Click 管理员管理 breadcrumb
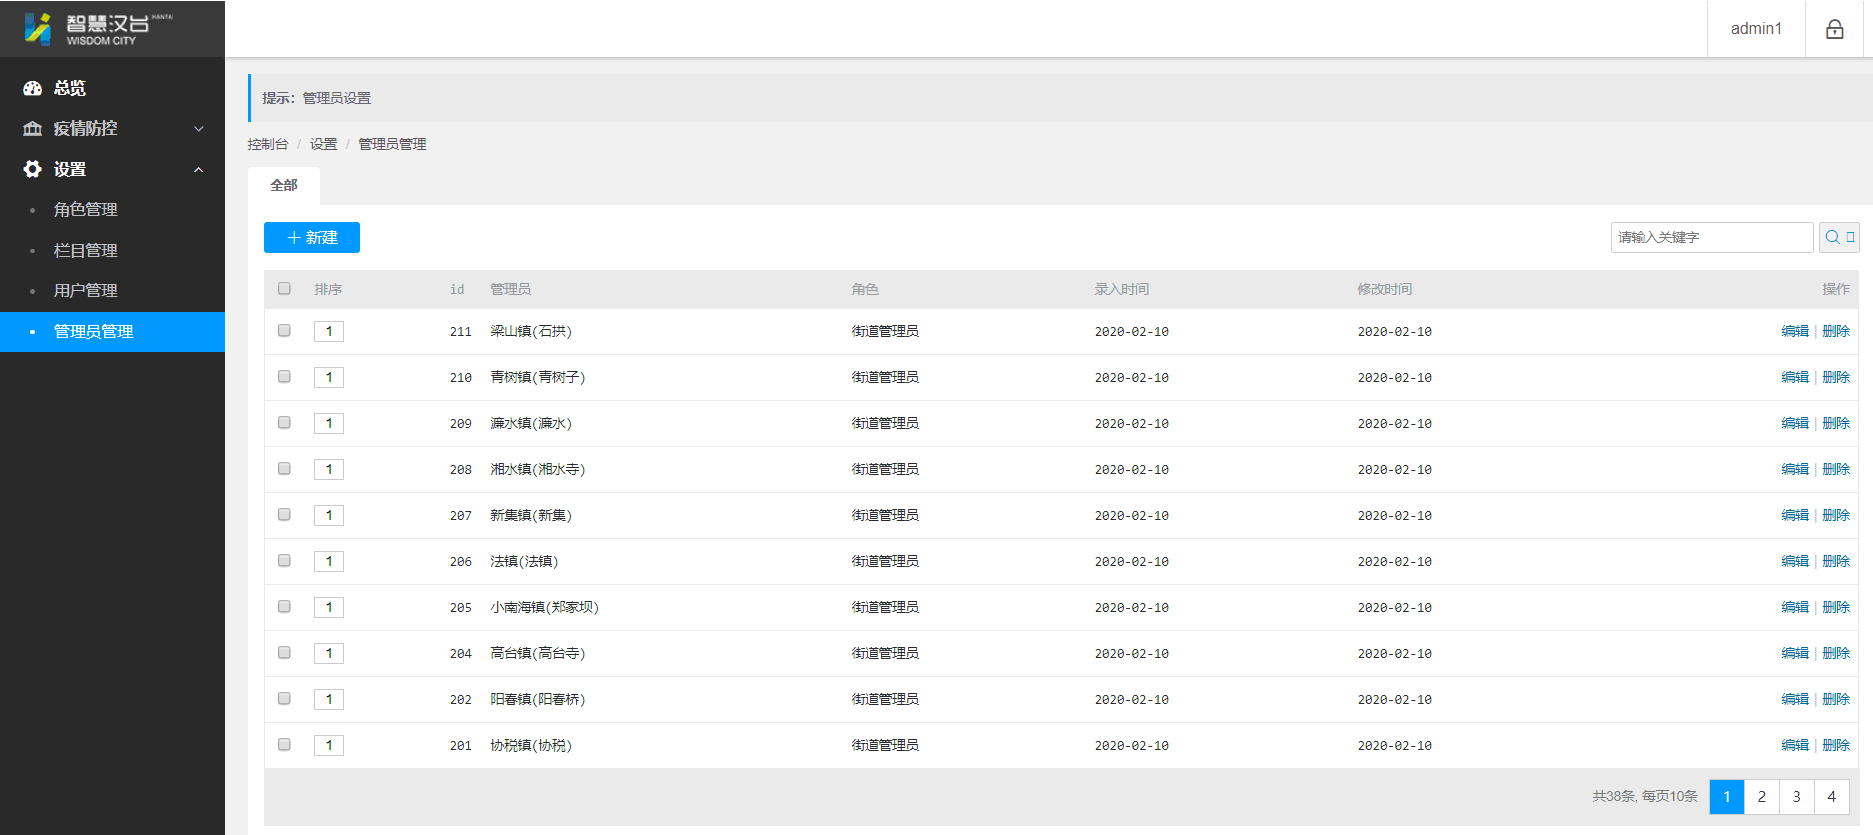1873x835 pixels. point(392,144)
